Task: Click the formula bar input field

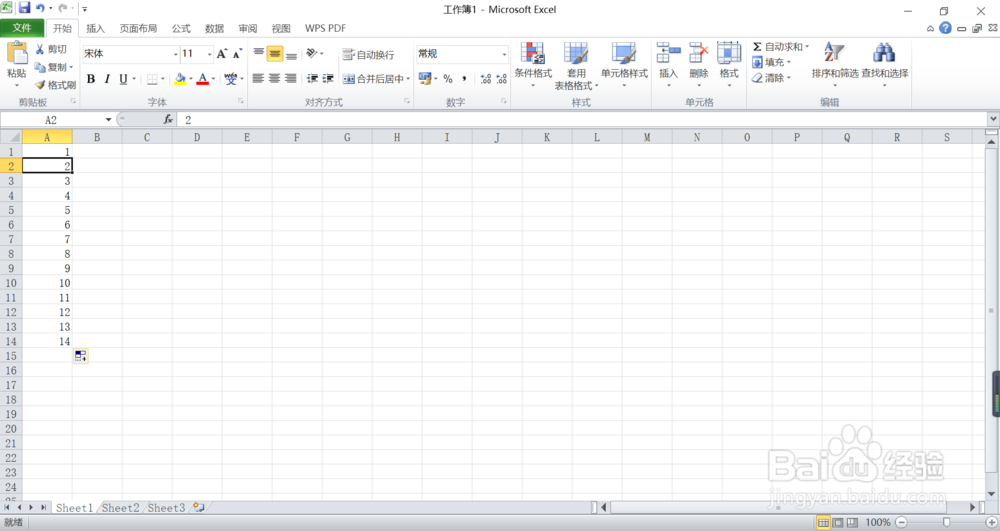Action: pos(582,119)
